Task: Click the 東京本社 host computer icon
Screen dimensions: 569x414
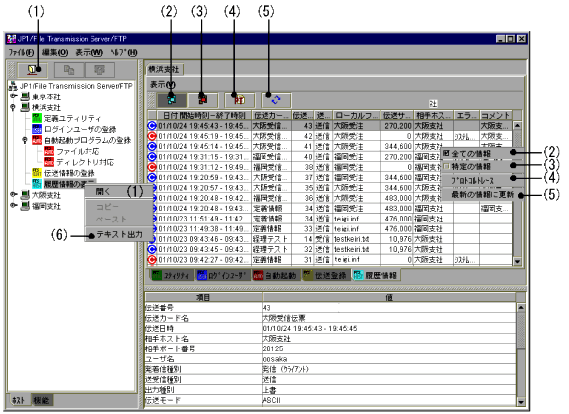Action: 25,97
